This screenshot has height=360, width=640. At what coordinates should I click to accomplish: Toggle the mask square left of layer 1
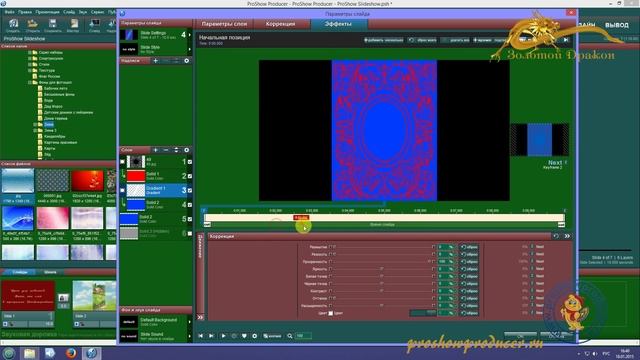[x=122, y=162]
